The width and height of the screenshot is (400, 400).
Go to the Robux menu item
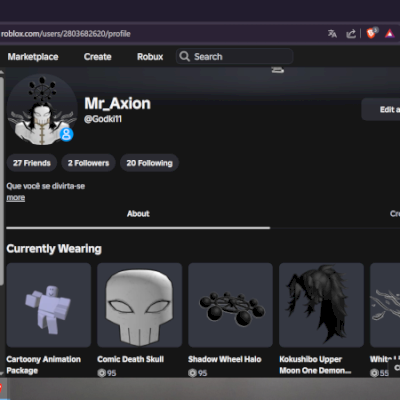point(150,57)
